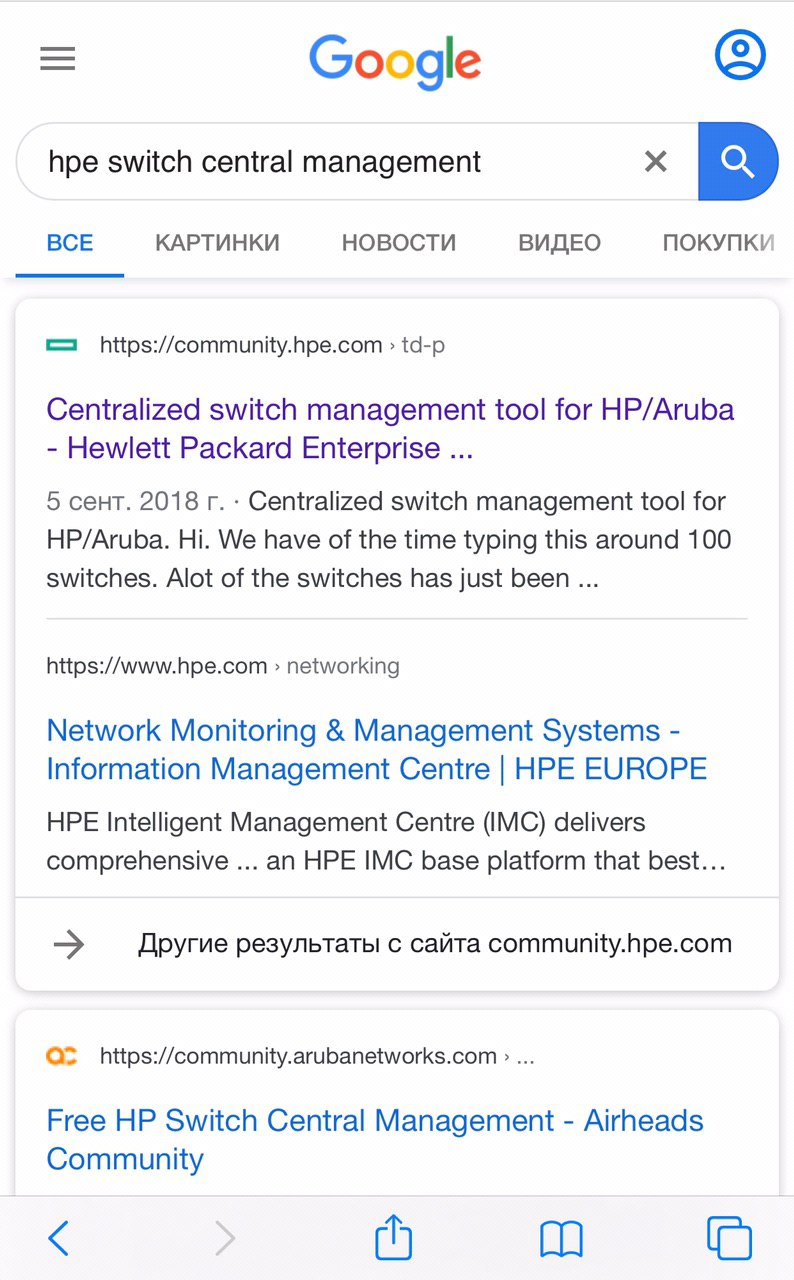Open the Safari share sheet

pyautogui.click(x=393, y=1237)
